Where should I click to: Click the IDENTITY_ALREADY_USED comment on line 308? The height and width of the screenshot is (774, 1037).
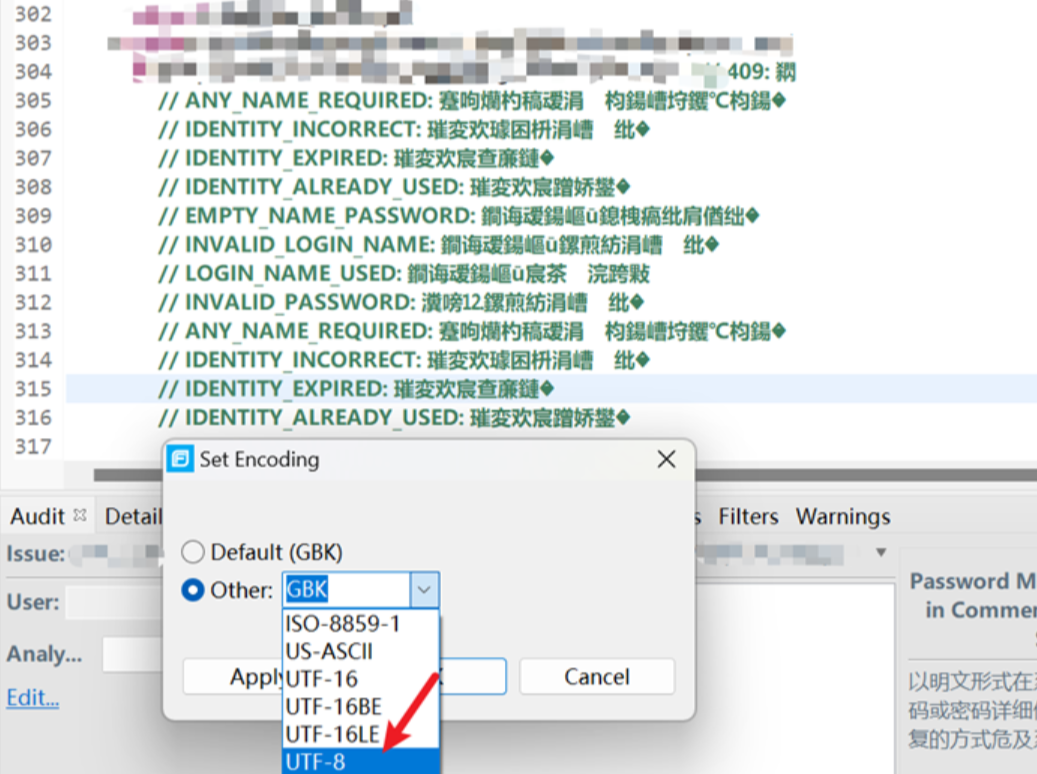(394, 187)
